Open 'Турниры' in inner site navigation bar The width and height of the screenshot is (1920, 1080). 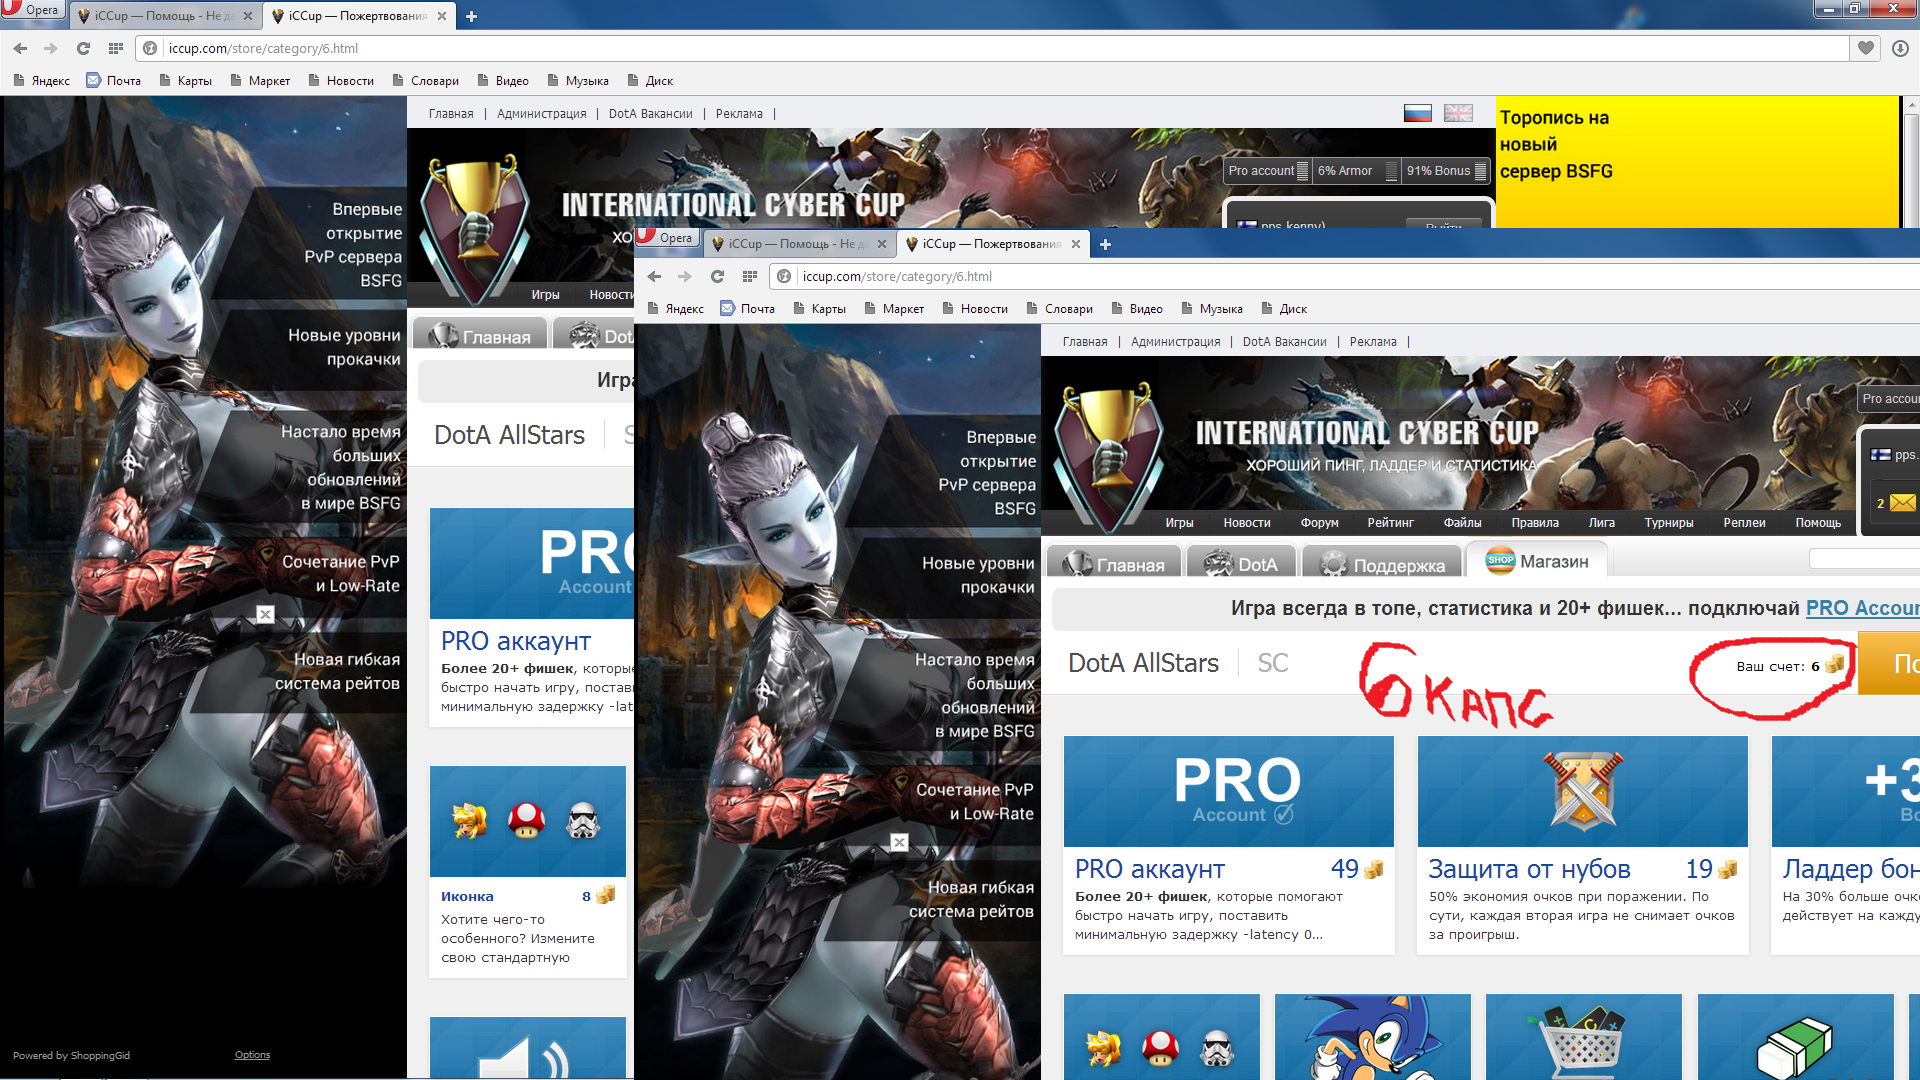(x=1668, y=523)
